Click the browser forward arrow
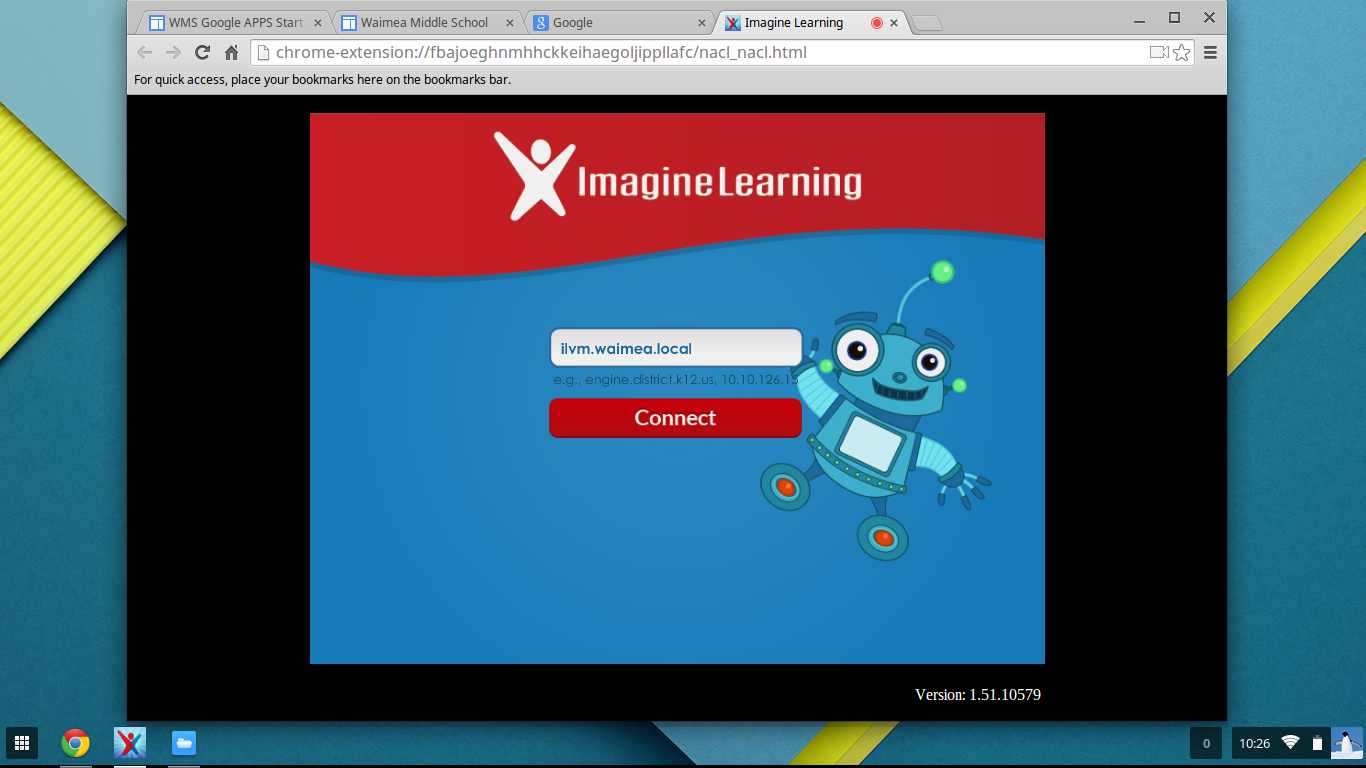The height and width of the screenshot is (768, 1366). tap(173, 53)
